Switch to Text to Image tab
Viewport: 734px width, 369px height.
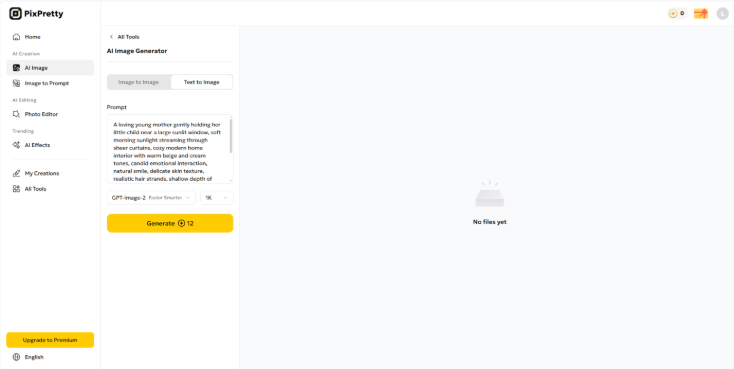(x=202, y=82)
